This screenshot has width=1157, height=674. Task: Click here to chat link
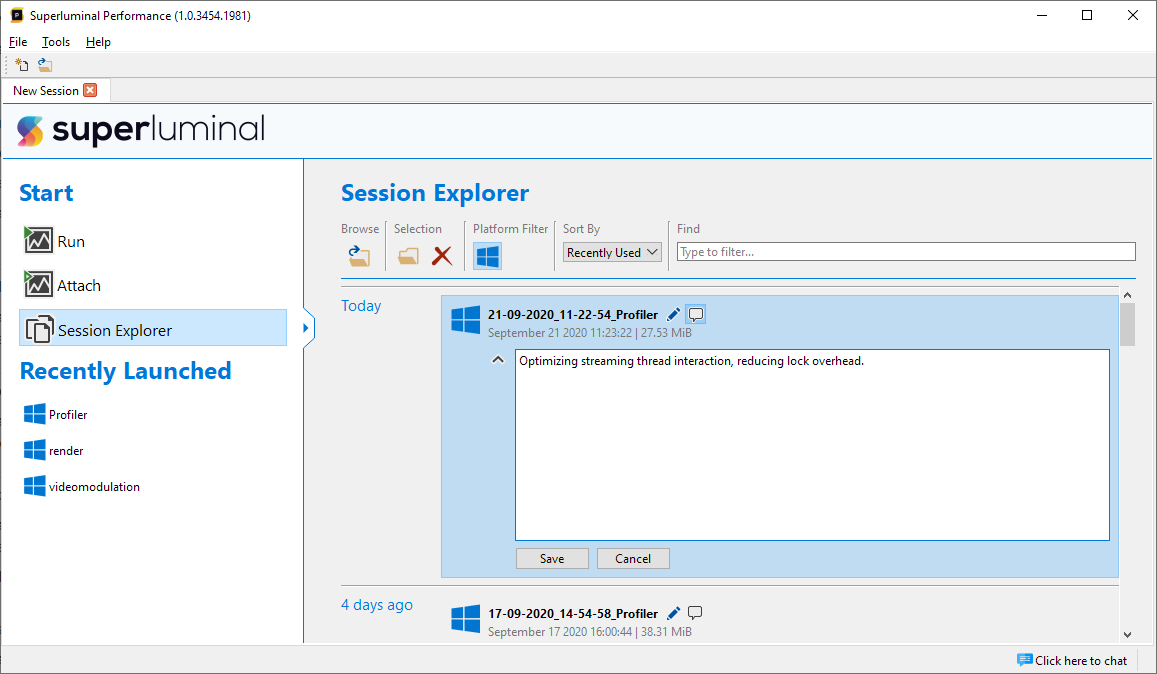click(1072, 661)
